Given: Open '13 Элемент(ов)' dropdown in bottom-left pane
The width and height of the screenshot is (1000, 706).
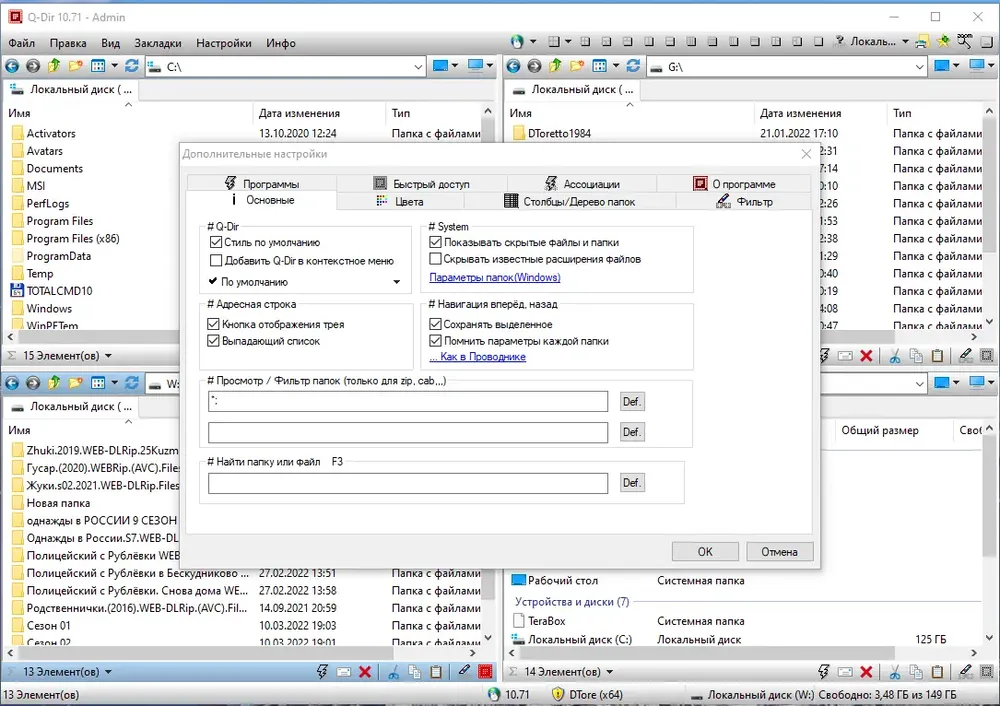Looking at the screenshot, I should click(x=108, y=672).
